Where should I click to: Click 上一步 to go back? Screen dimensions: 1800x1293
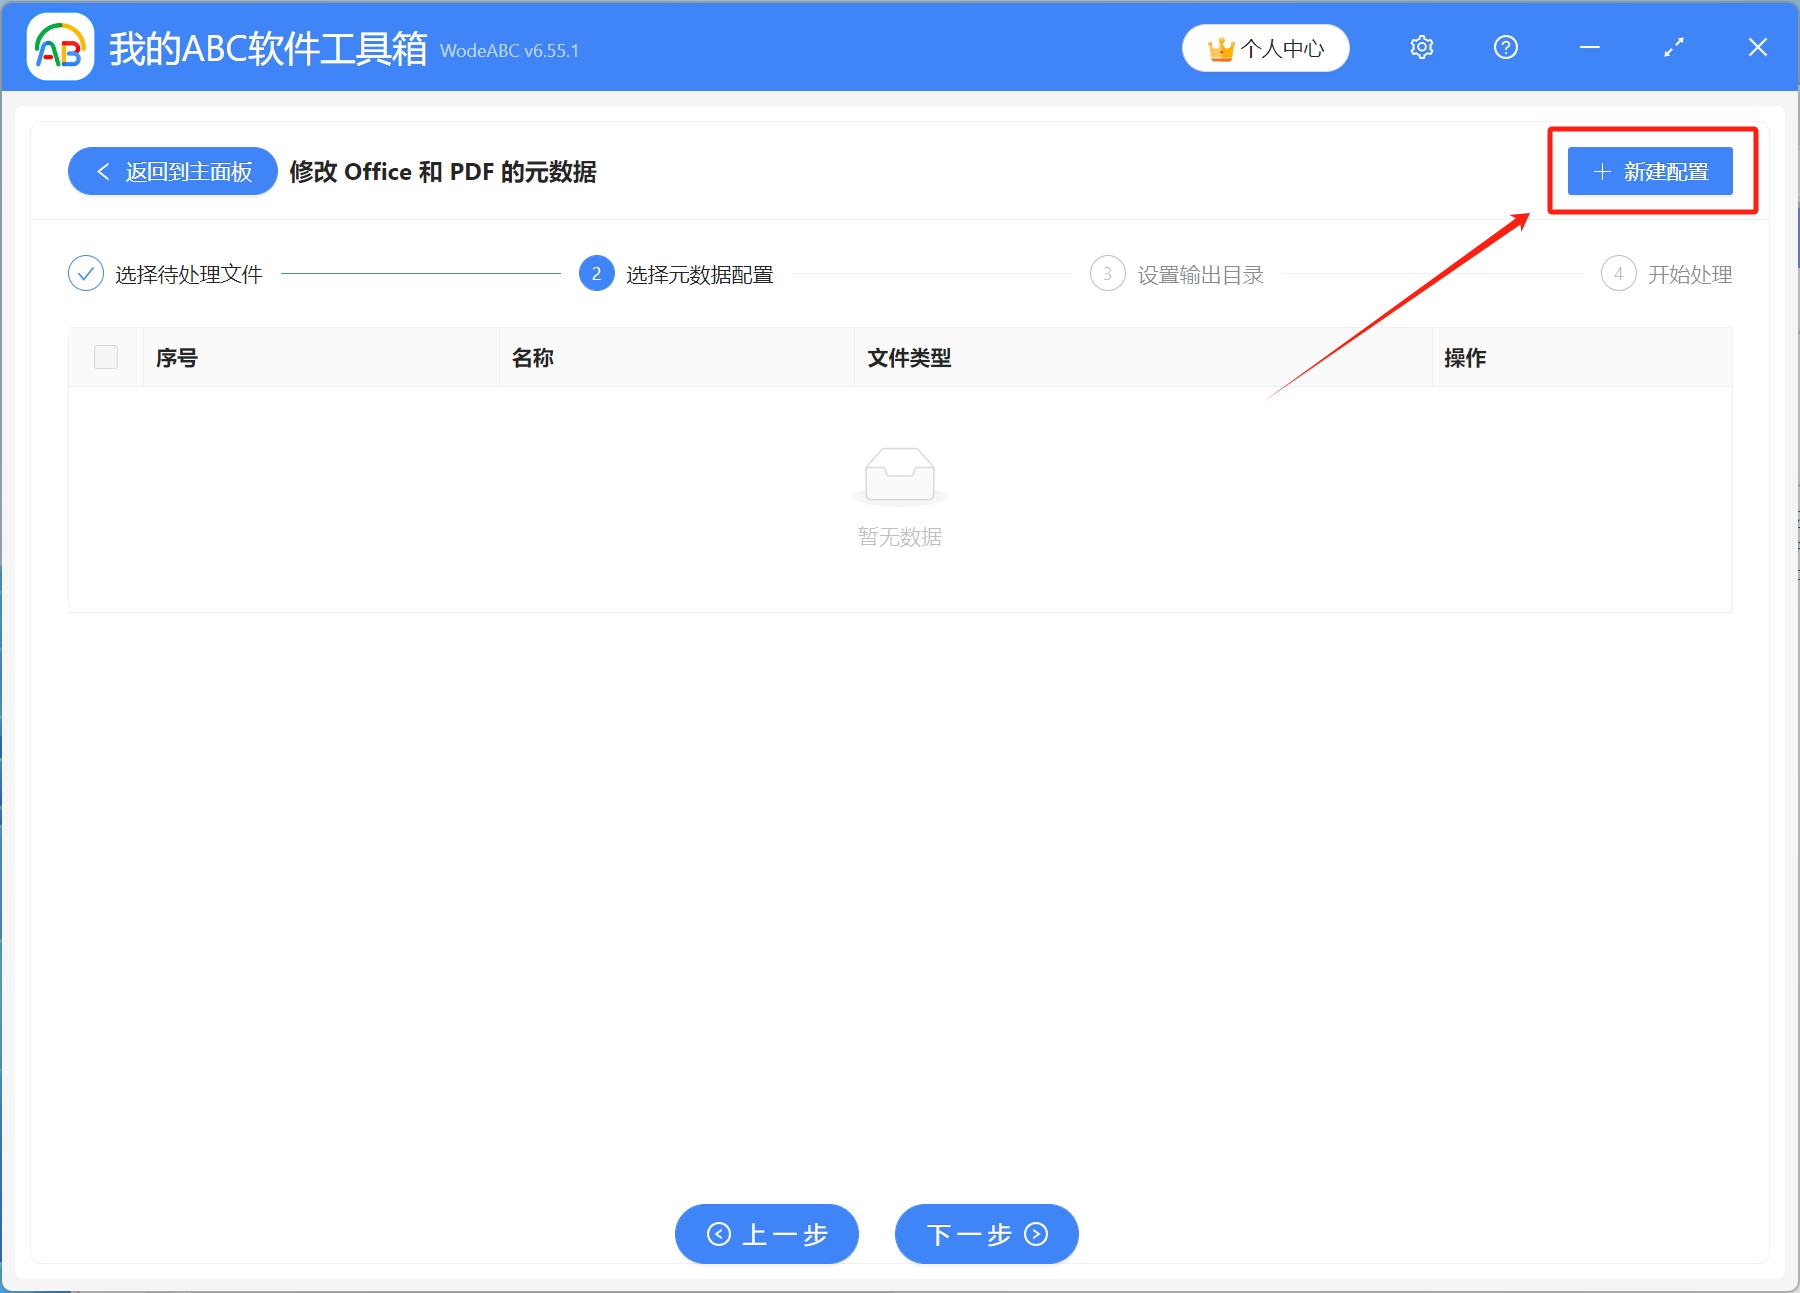[767, 1234]
